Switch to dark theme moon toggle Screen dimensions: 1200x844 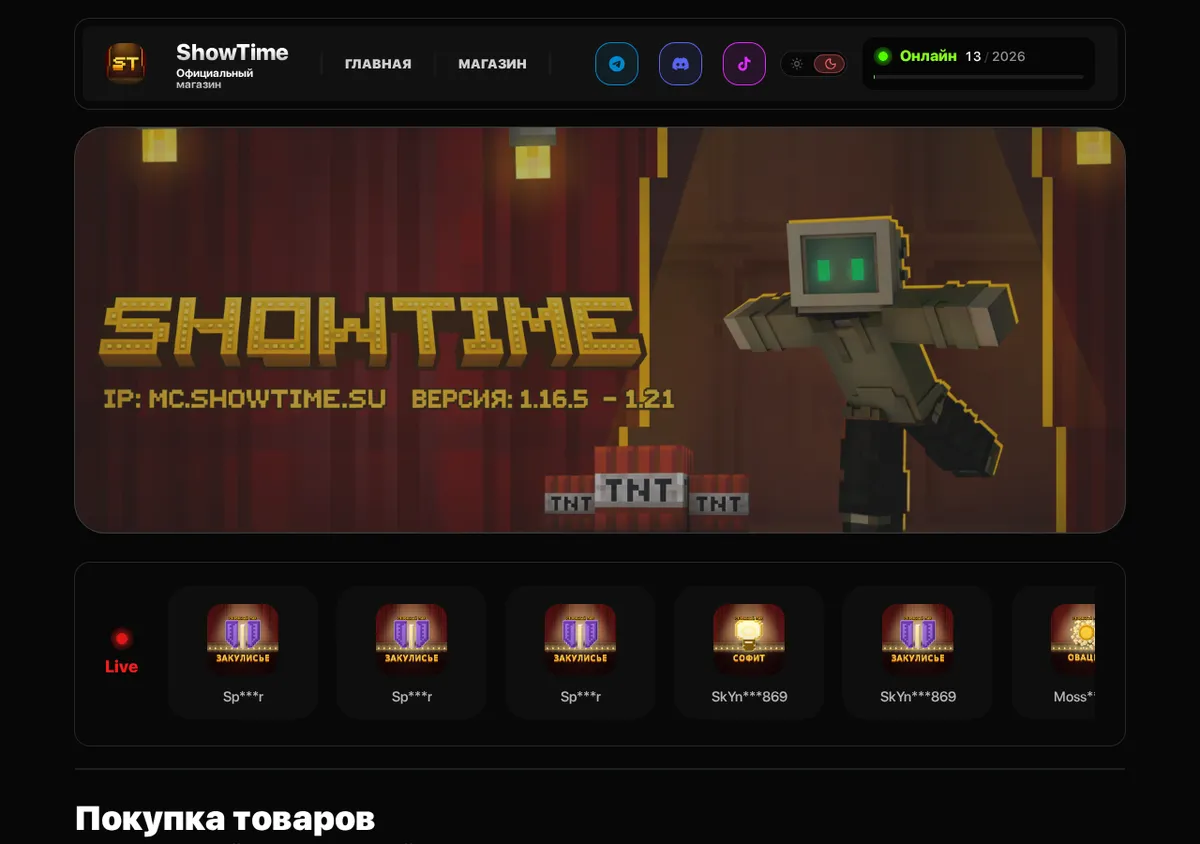(x=830, y=64)
